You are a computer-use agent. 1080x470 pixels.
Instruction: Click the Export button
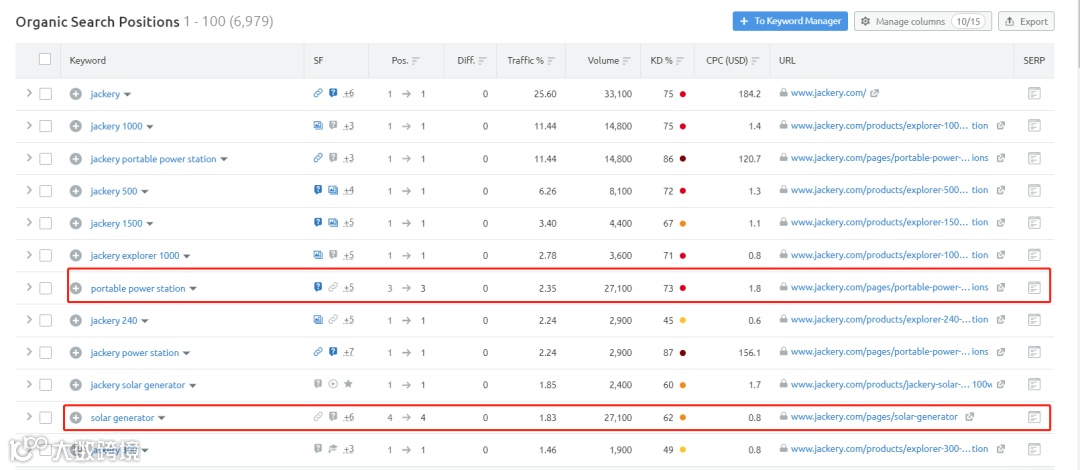click(1026, 21)
